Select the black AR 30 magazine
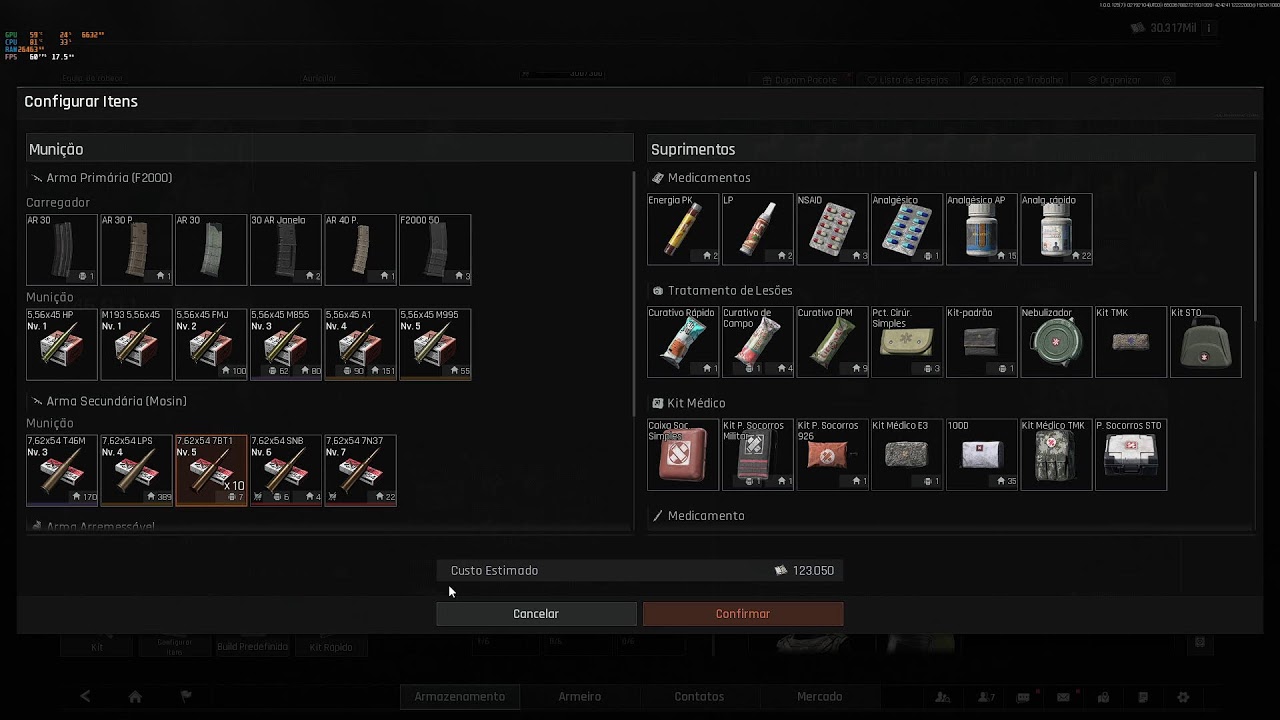 [62, 249]
